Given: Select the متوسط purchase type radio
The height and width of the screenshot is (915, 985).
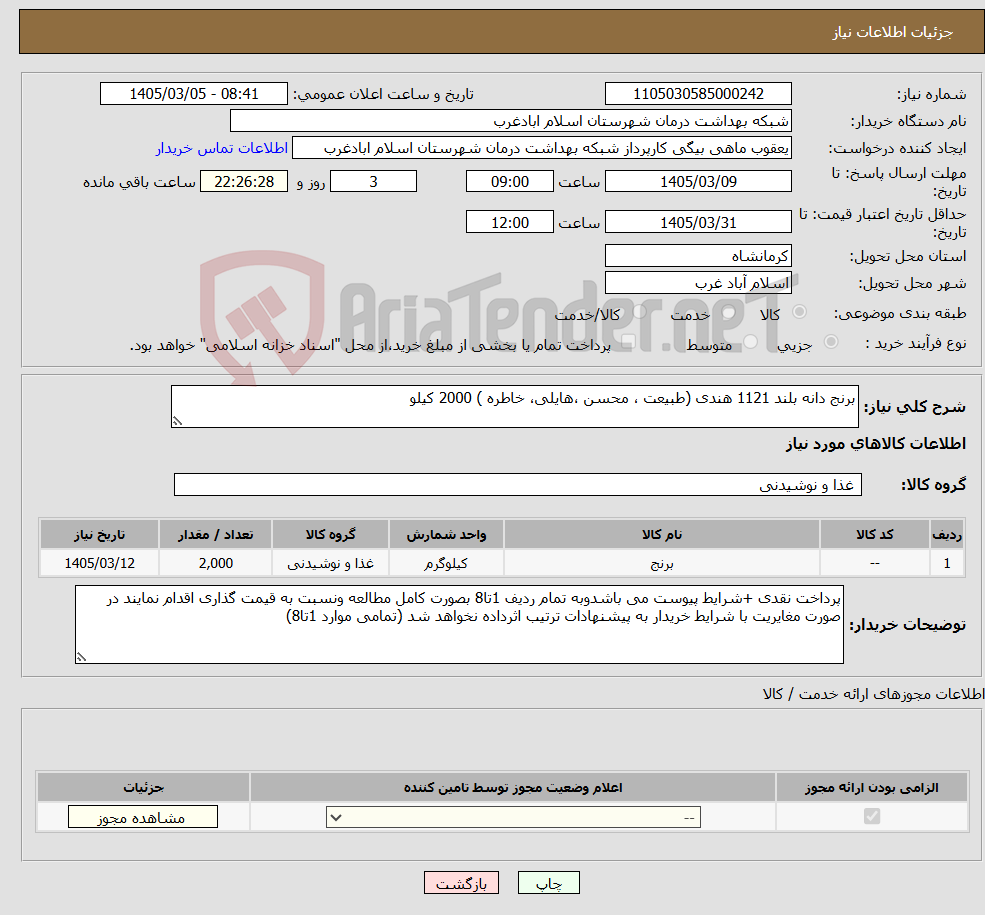Looking at the screenshot, I should click(x=750, y=342).
